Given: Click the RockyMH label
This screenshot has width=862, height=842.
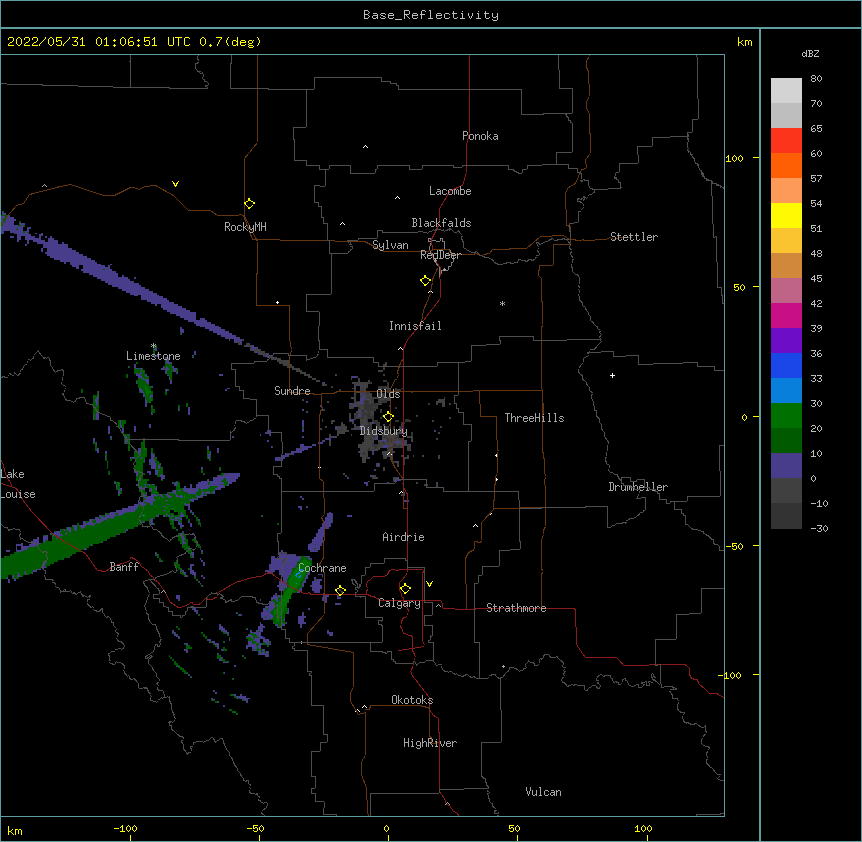Looking at the screenshot, I should pos(245,227).
